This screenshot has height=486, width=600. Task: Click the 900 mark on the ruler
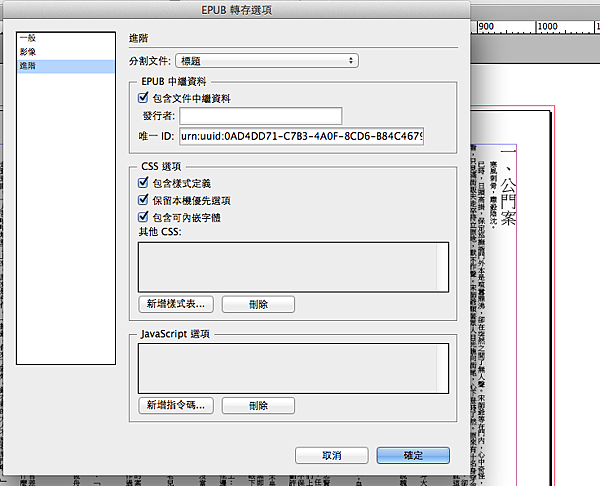[x=486, y=26]
